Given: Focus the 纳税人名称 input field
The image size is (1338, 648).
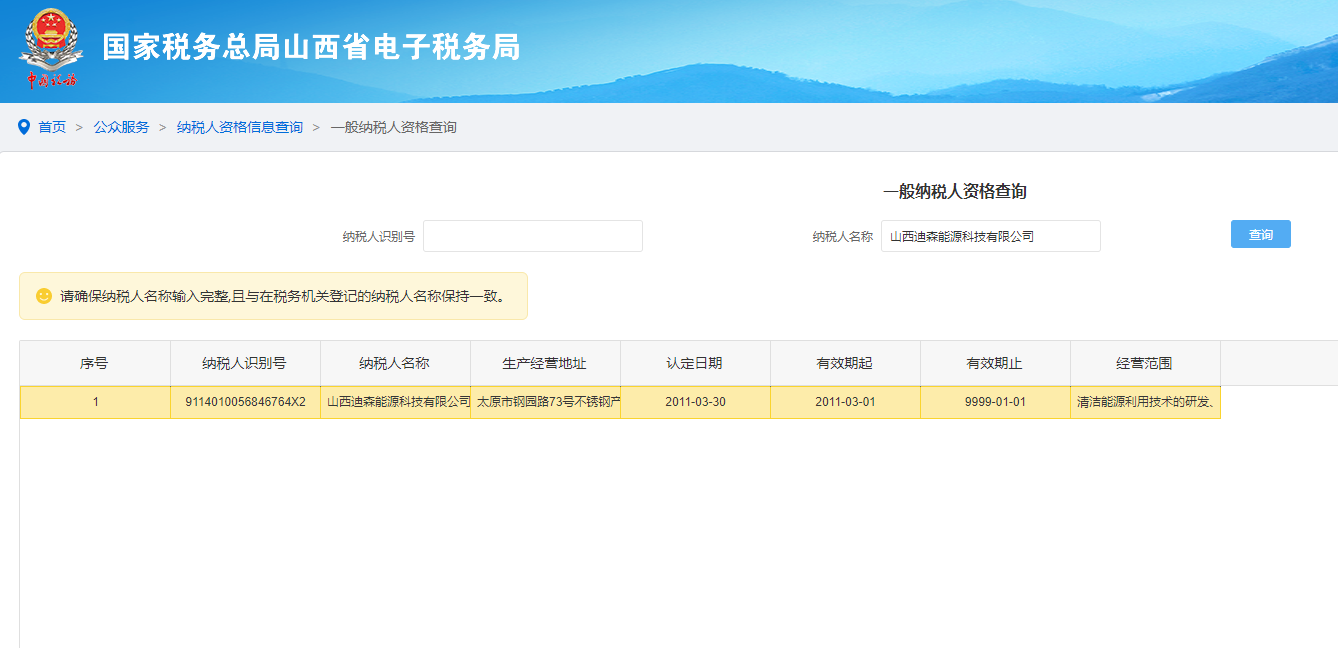Looking at the screenshot, I should (991, 236).
